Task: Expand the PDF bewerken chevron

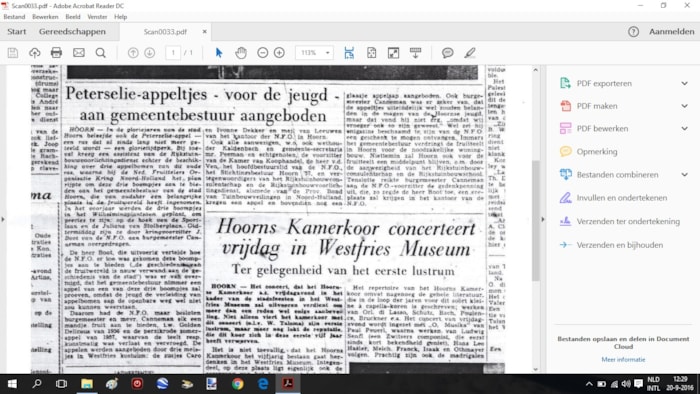Action: point(684,129)
